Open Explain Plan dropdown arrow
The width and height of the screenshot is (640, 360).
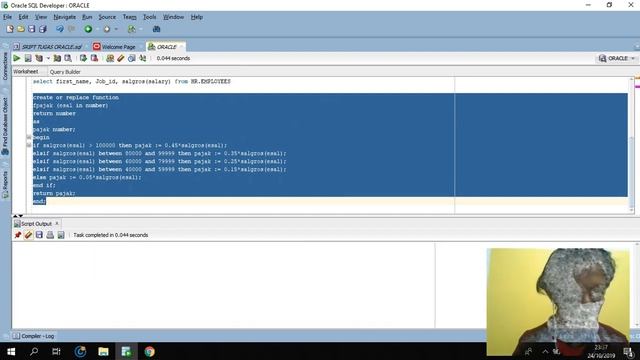click(48, 58)
